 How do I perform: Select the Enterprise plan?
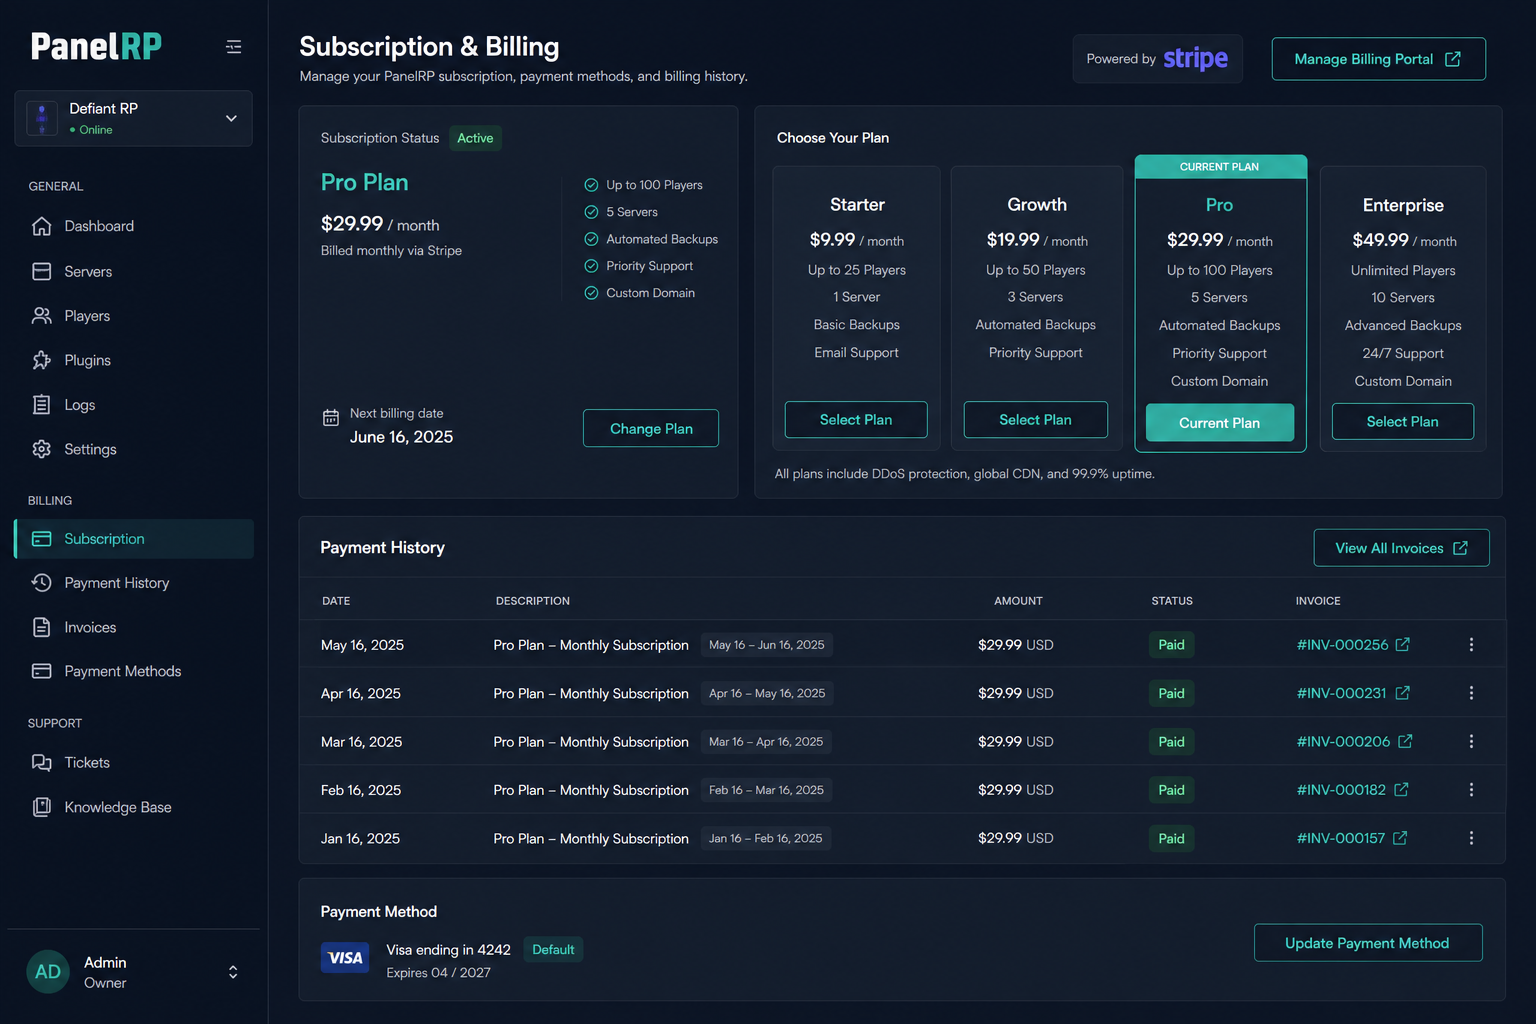click(1402, 421)
